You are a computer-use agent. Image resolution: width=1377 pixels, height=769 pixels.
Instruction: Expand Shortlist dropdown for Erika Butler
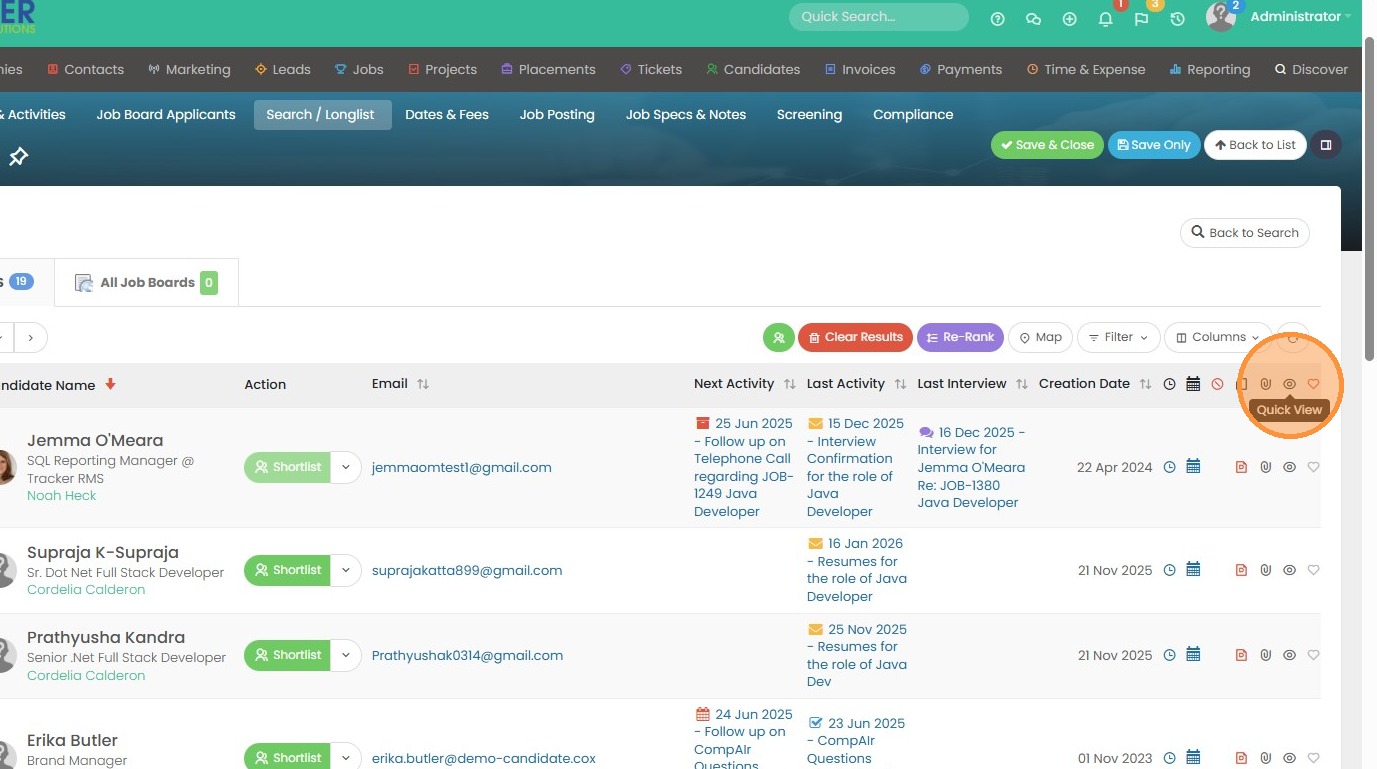pos(346,757)
